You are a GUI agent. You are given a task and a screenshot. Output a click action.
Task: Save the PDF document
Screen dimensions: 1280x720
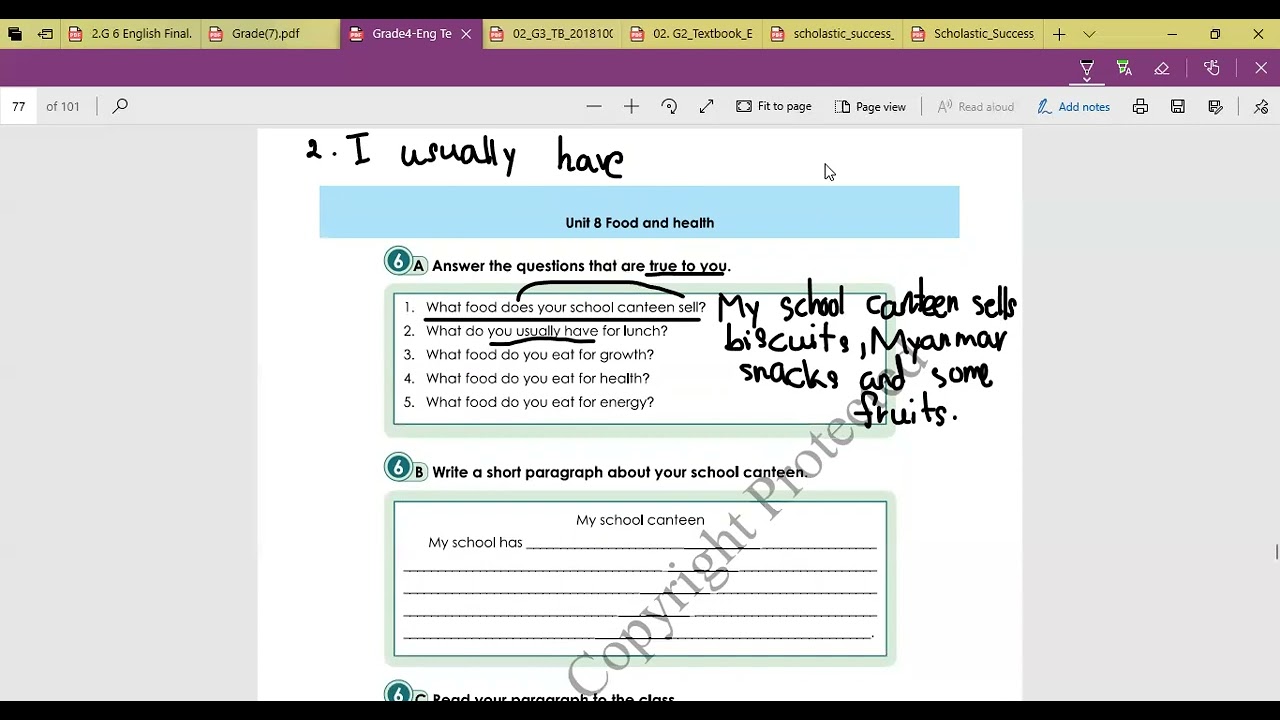[1178, 106]
